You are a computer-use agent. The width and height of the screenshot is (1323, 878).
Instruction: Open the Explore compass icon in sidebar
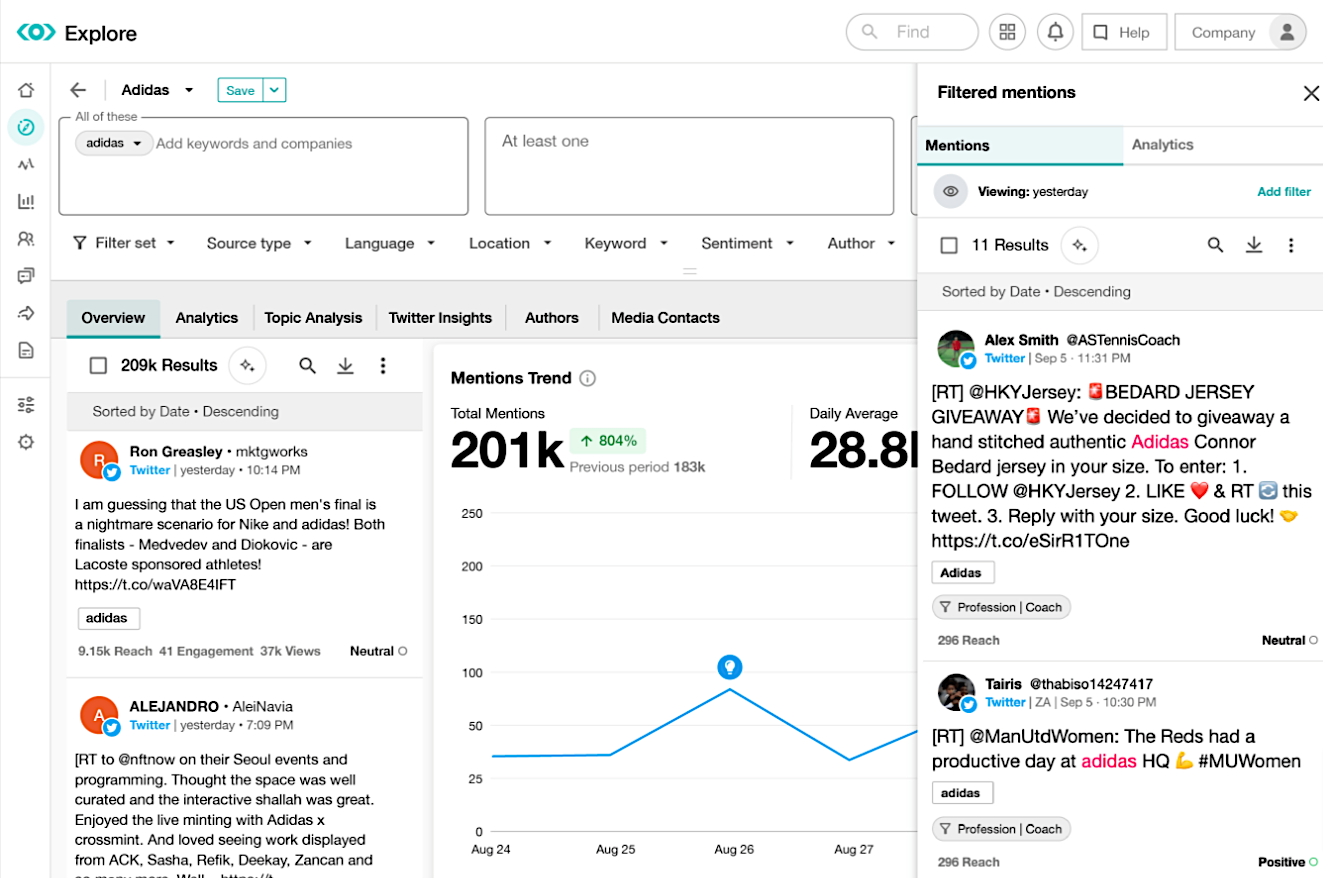25,127
